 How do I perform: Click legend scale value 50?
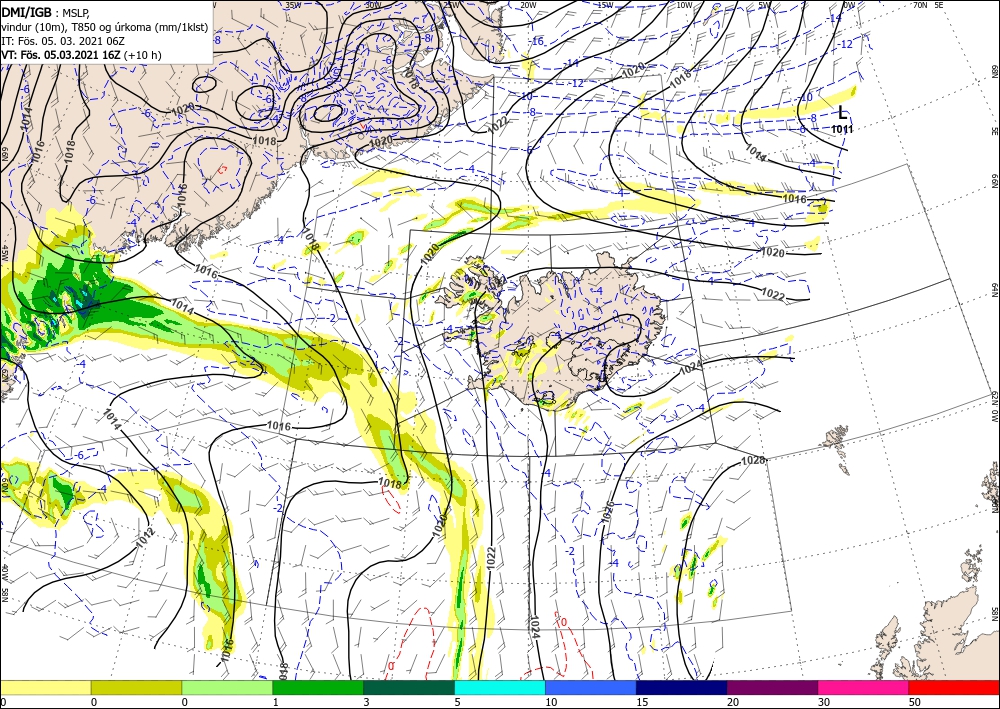pos(914,703)
